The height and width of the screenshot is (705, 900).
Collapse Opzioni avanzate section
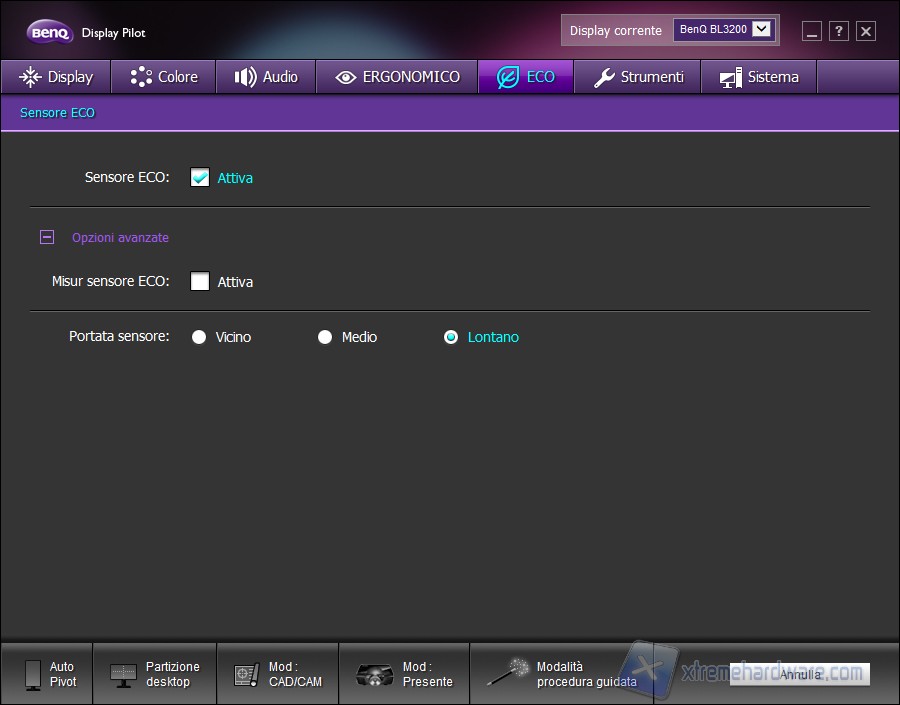[46, 238]
